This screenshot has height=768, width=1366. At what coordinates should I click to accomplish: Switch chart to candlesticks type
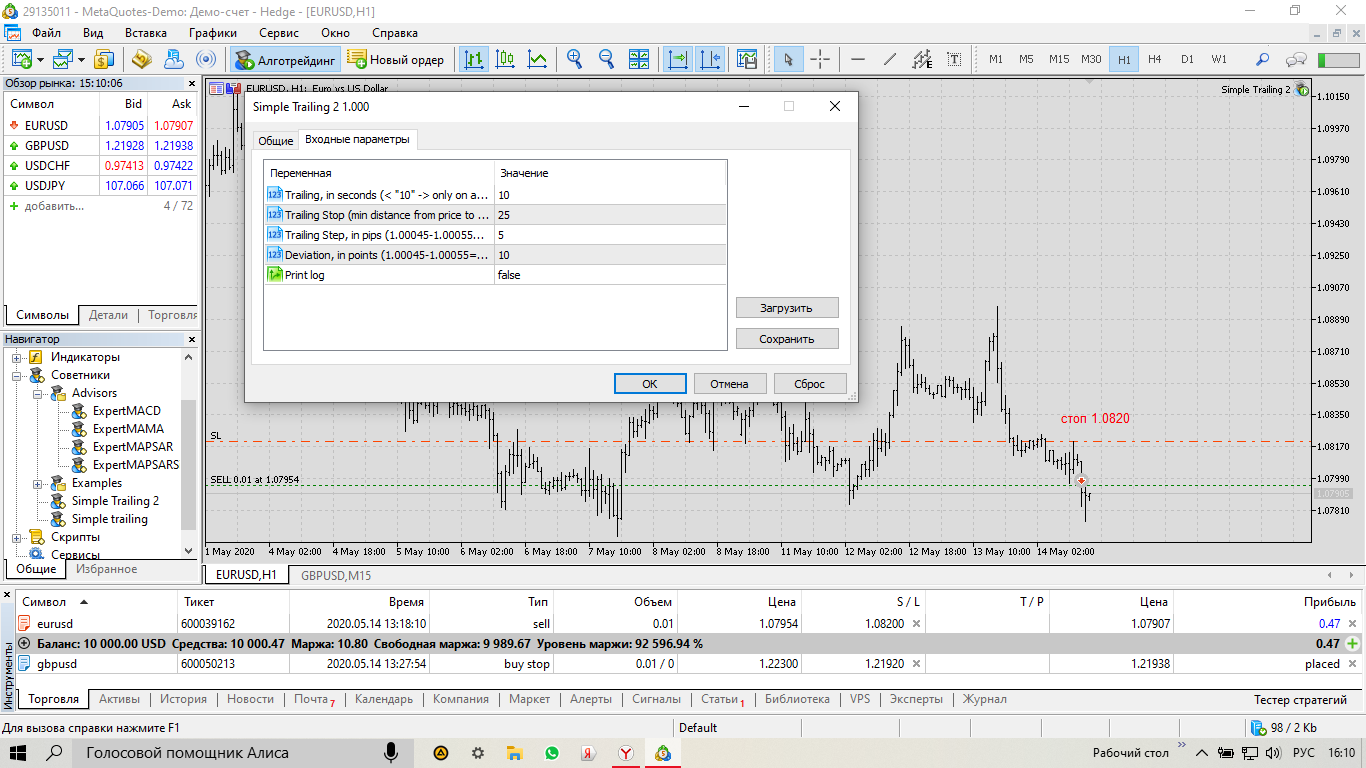pos(506,59)
